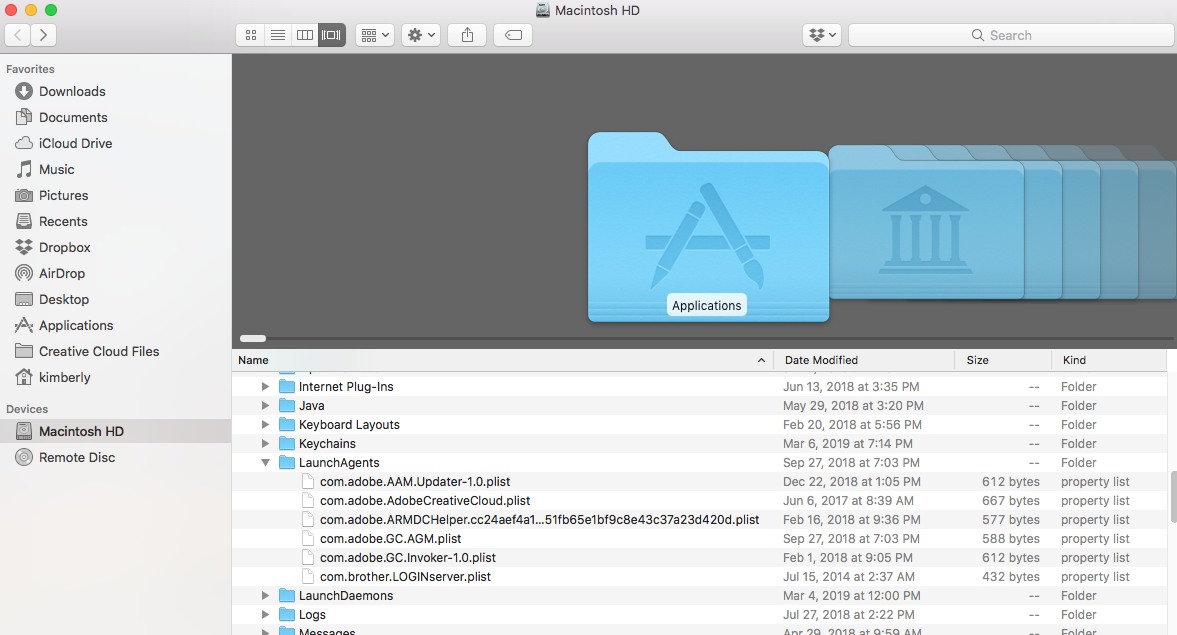The image size is (1177, 635).
Task: Sort by the Size column header
Action: 1003,360
